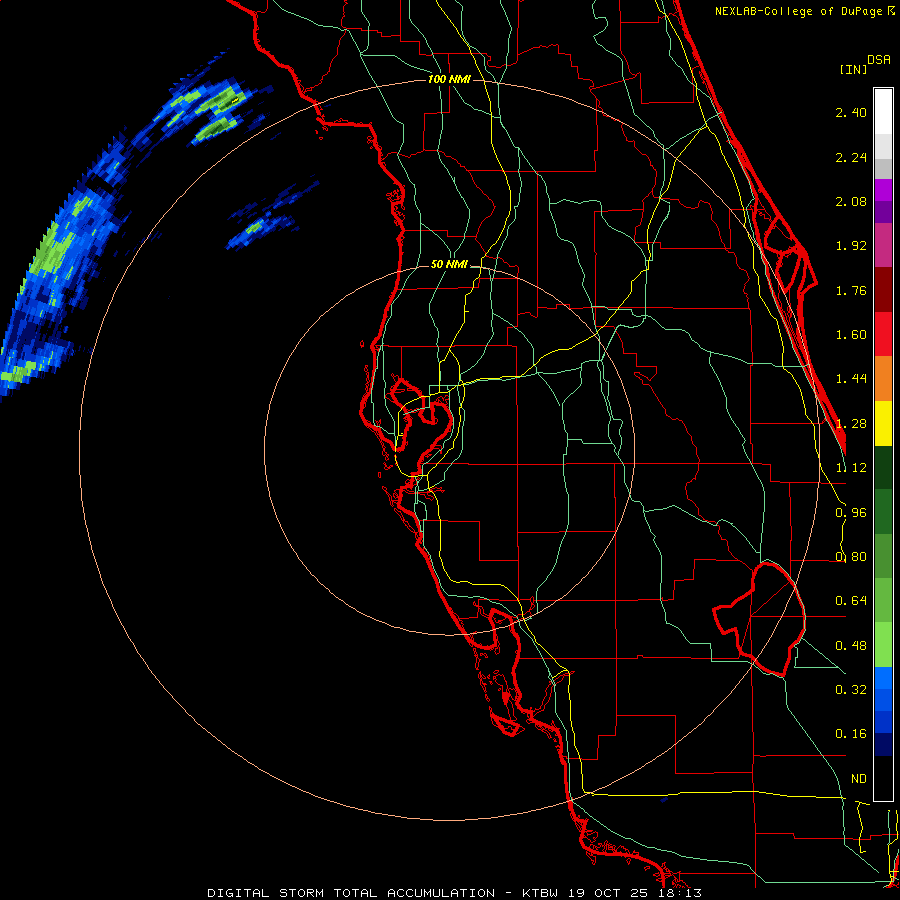Select the 1.60 legend value

point(851,335)
